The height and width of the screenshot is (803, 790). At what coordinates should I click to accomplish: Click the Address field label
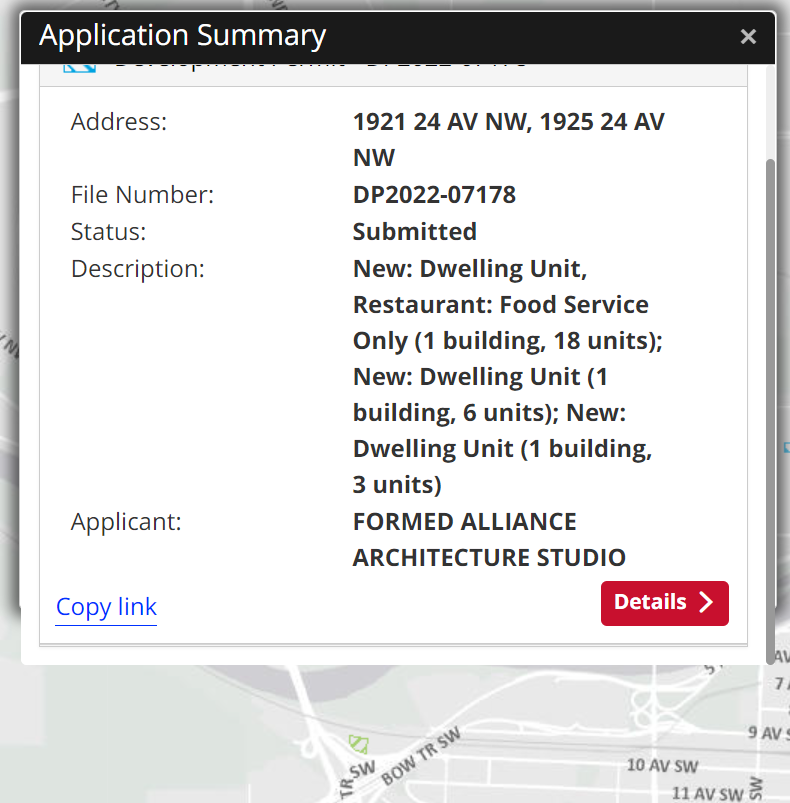(x=119, y=122)
